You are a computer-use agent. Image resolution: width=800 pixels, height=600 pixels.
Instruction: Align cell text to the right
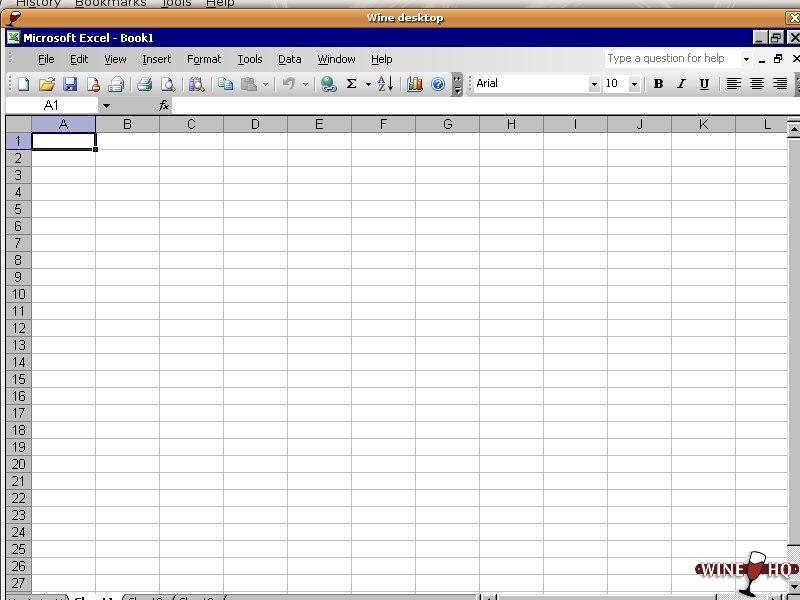[x=780, y=84]
